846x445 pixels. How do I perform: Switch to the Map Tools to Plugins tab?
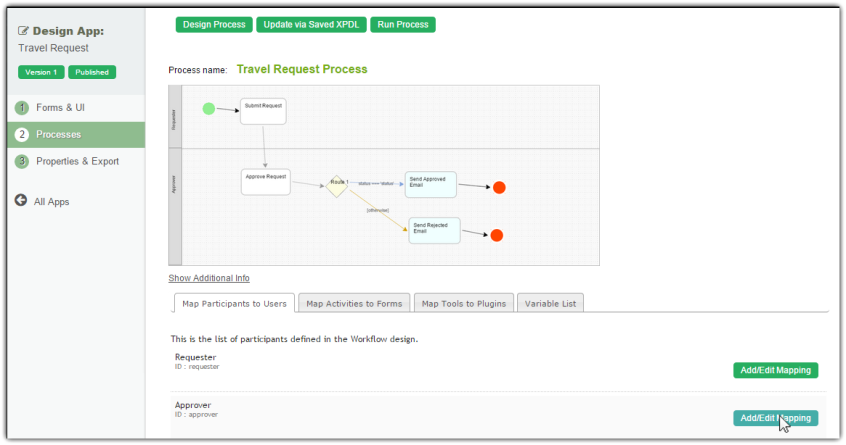[465, 304]
